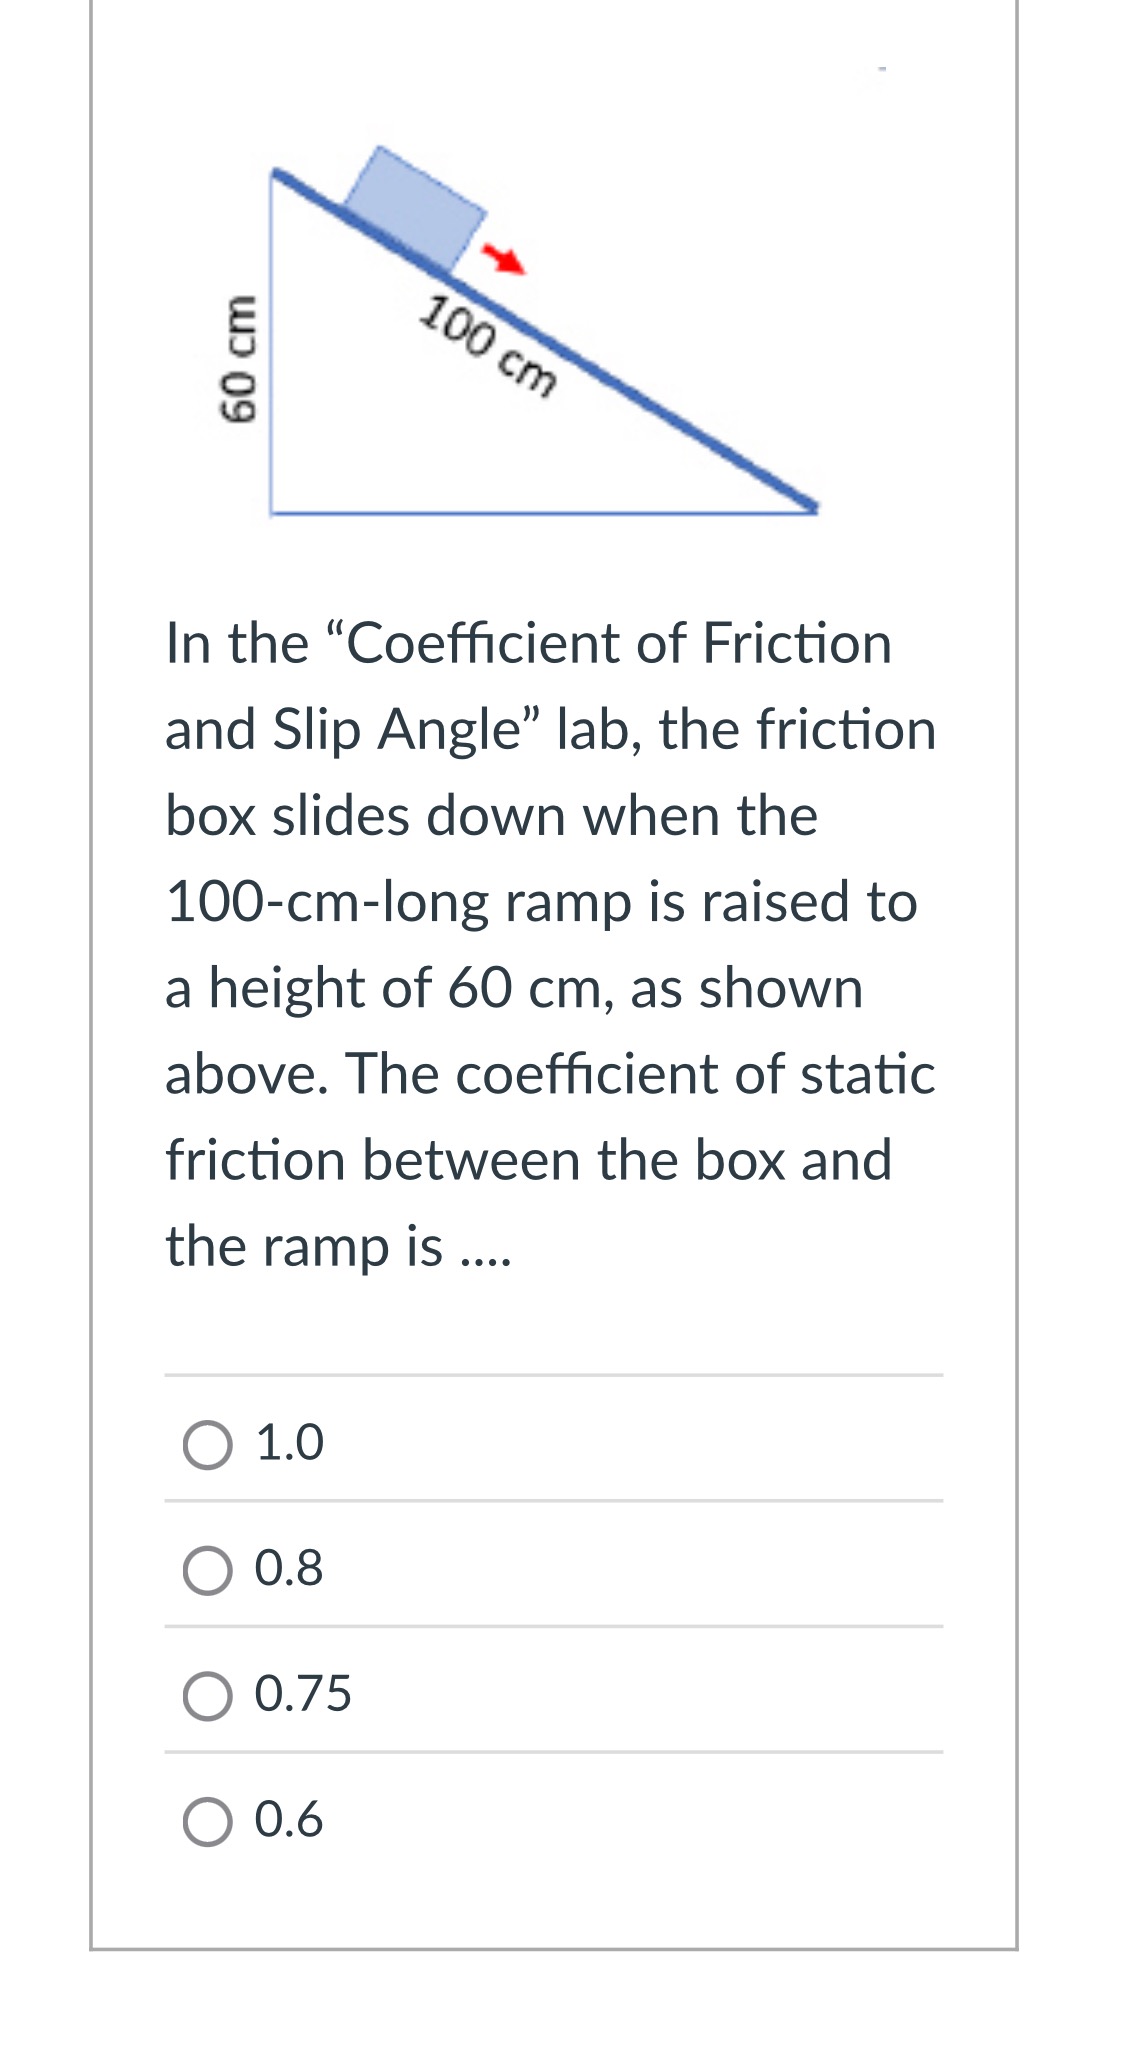Click the "100-cm-long ramp is raised to" line
Screen dimensions: 1125x2061
pyautogui.click(x=541, y=902)
